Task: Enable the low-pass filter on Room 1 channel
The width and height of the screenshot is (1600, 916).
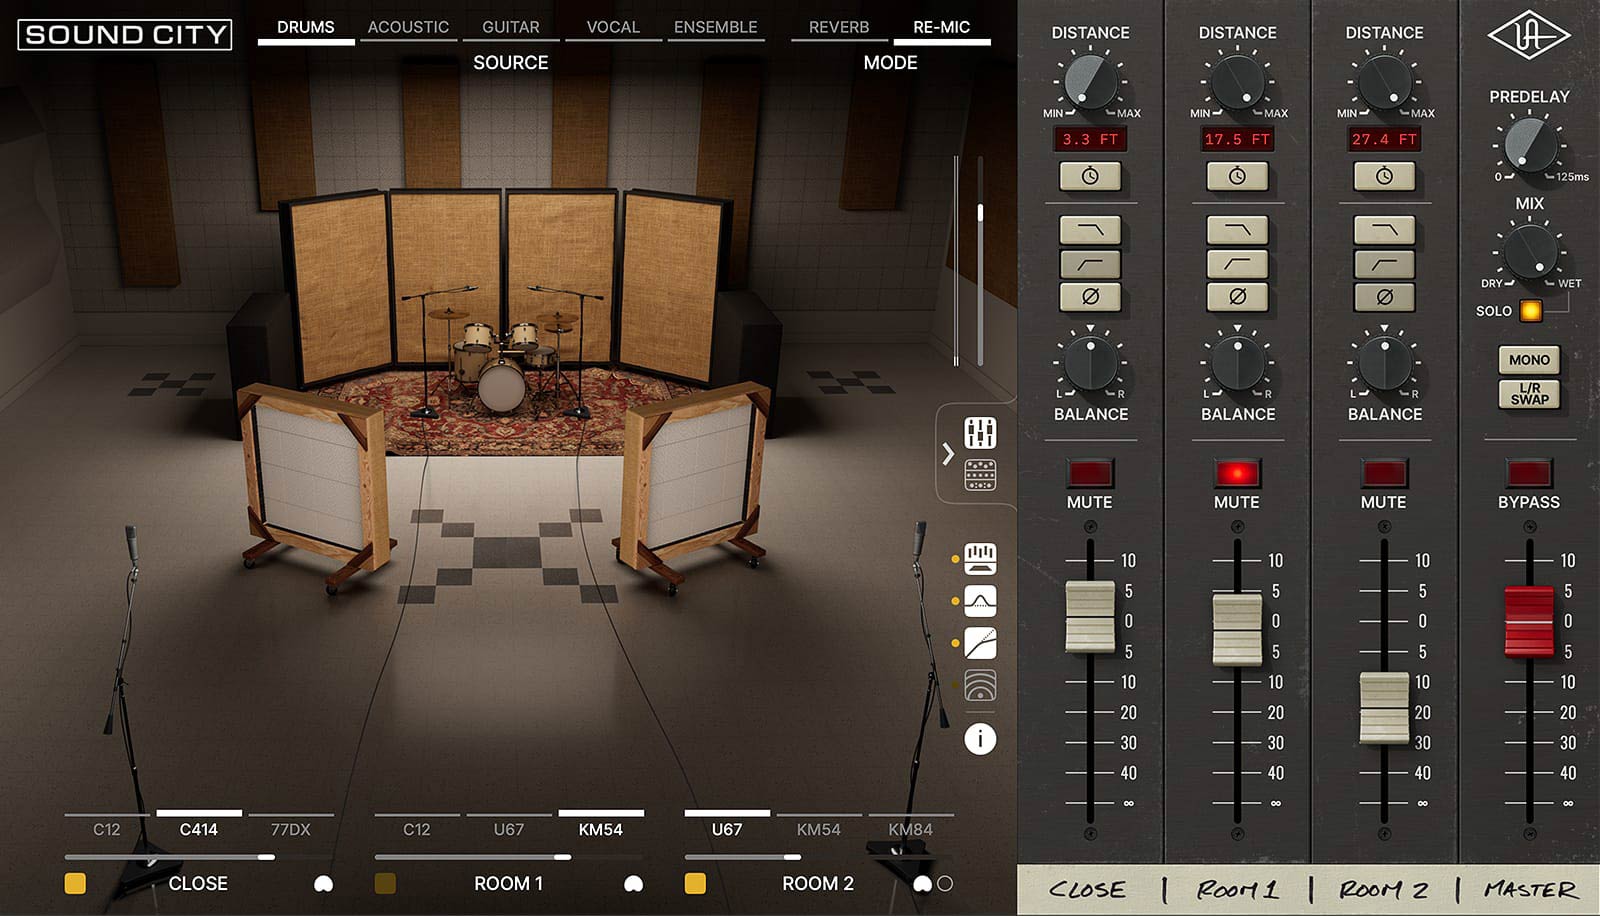Action: [1237, 230]
